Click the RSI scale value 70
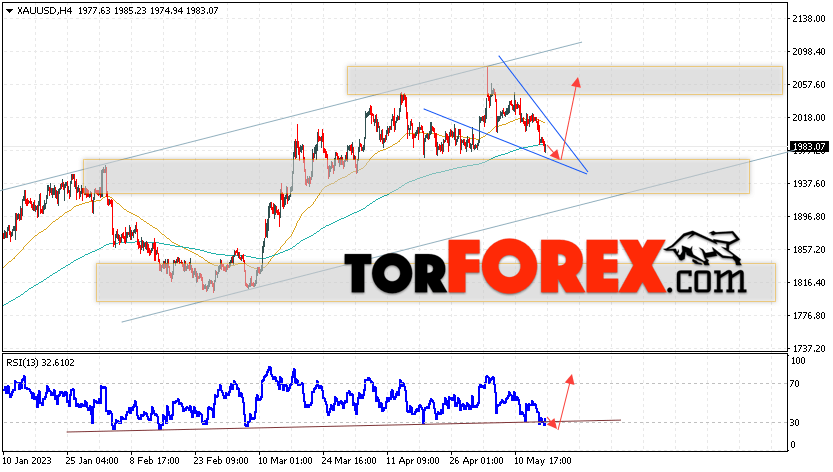The height and width of the screenshot is (472, 833). 795,383
